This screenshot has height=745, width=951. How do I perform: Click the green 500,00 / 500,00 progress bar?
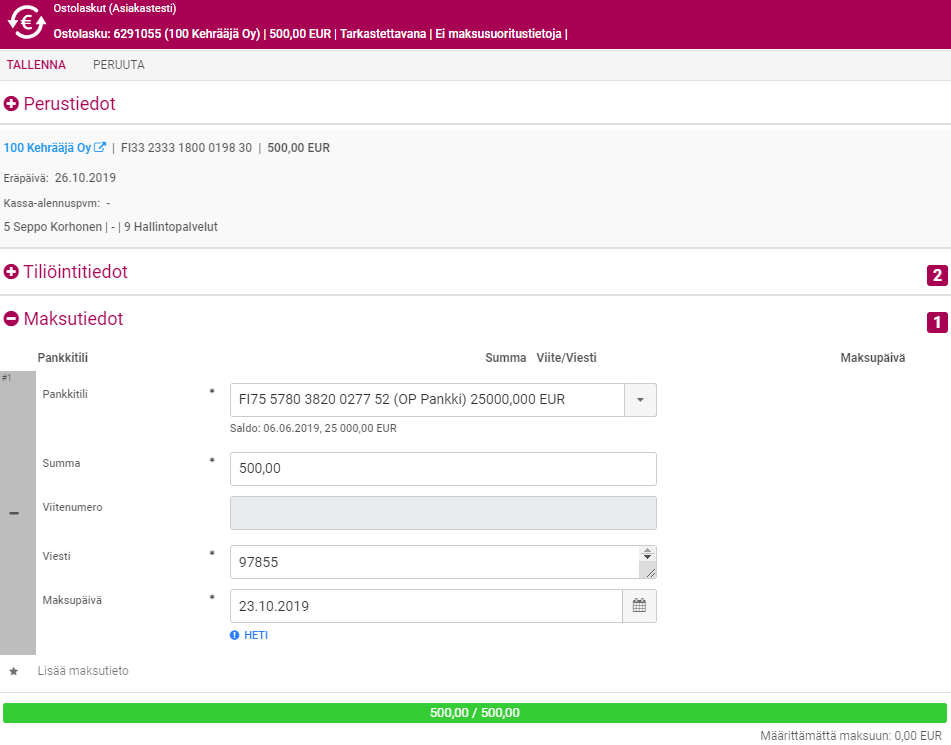(475, 713)
